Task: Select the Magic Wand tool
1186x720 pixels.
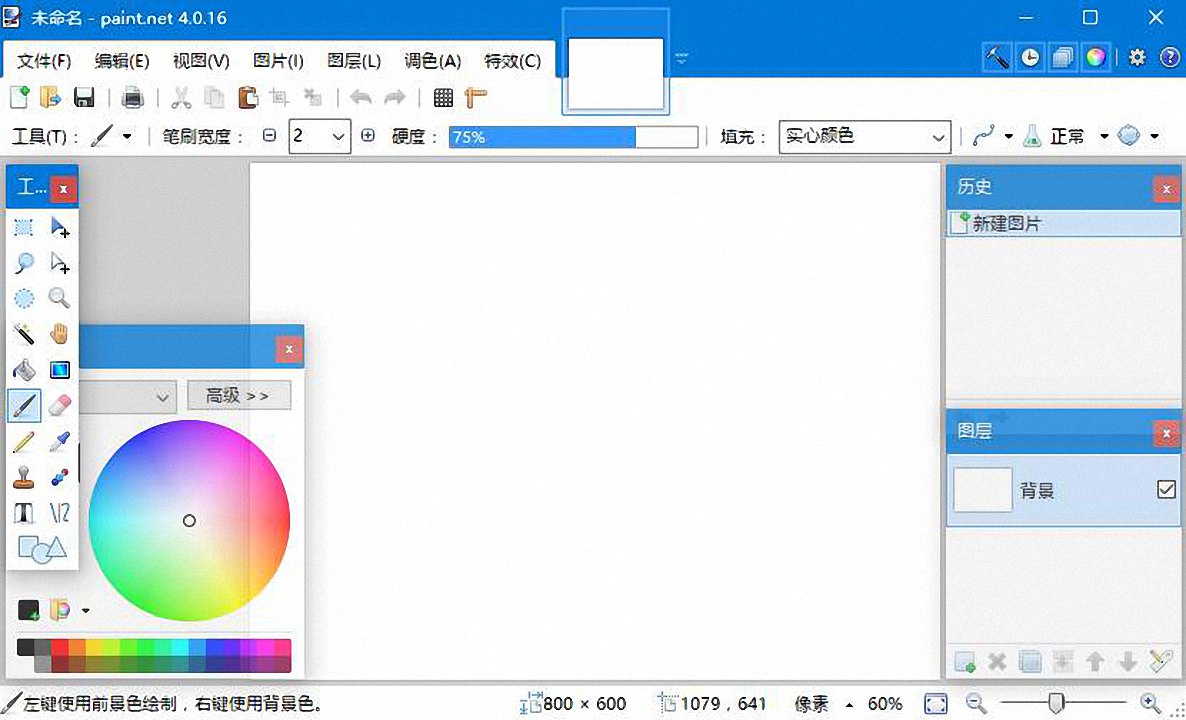Action: (x=24, y=334)
